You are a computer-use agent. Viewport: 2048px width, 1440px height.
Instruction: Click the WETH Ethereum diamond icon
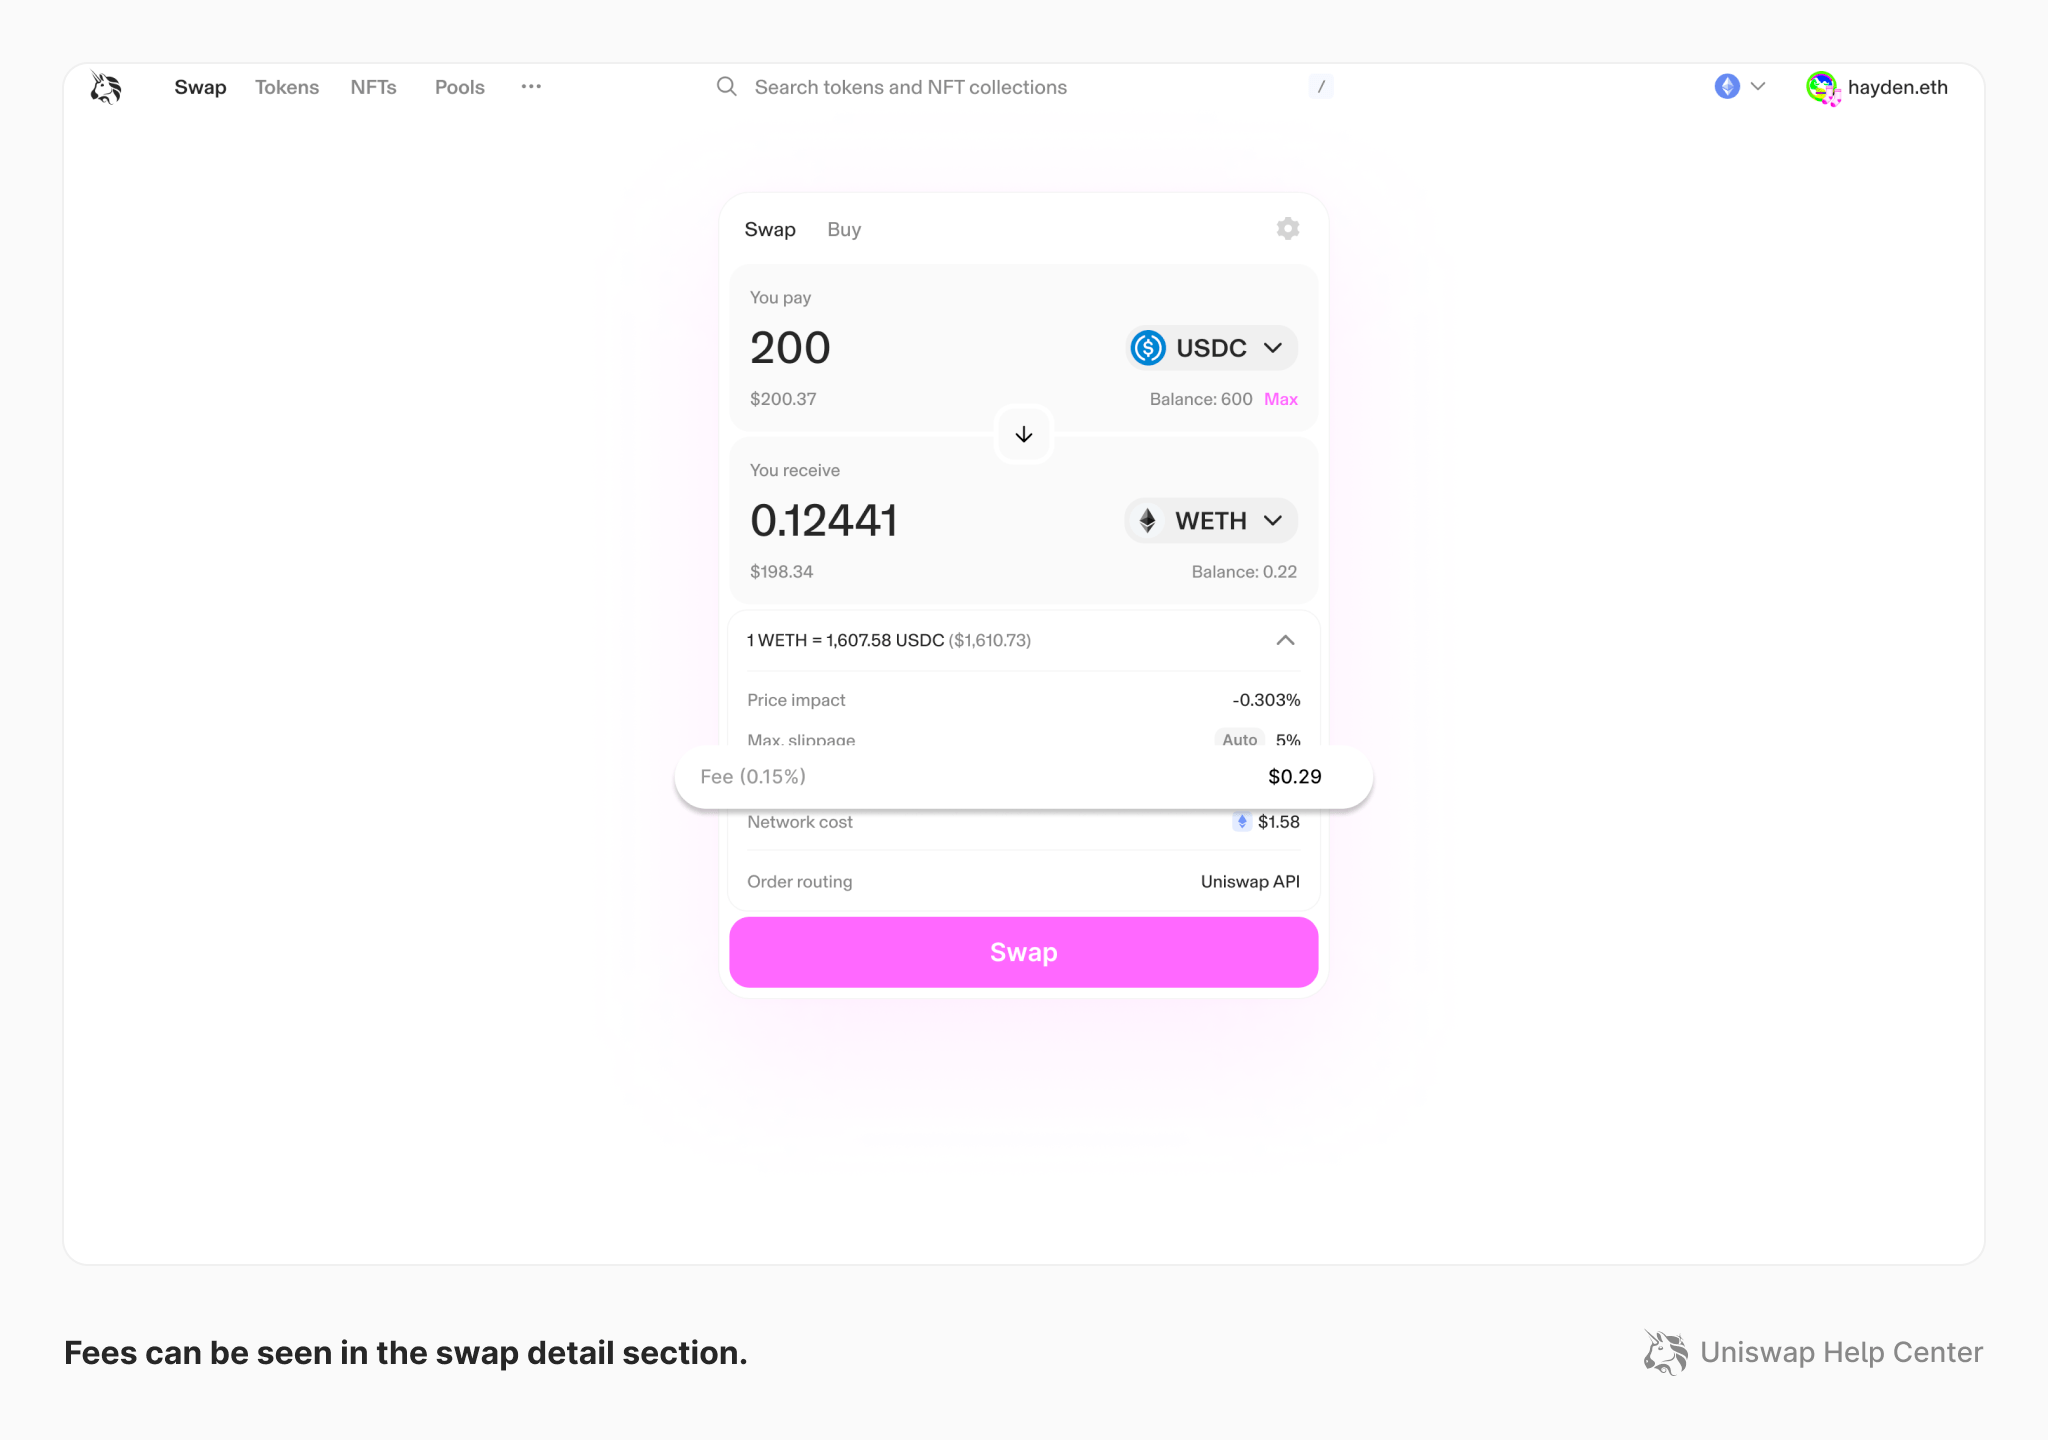click(1148, 520)
